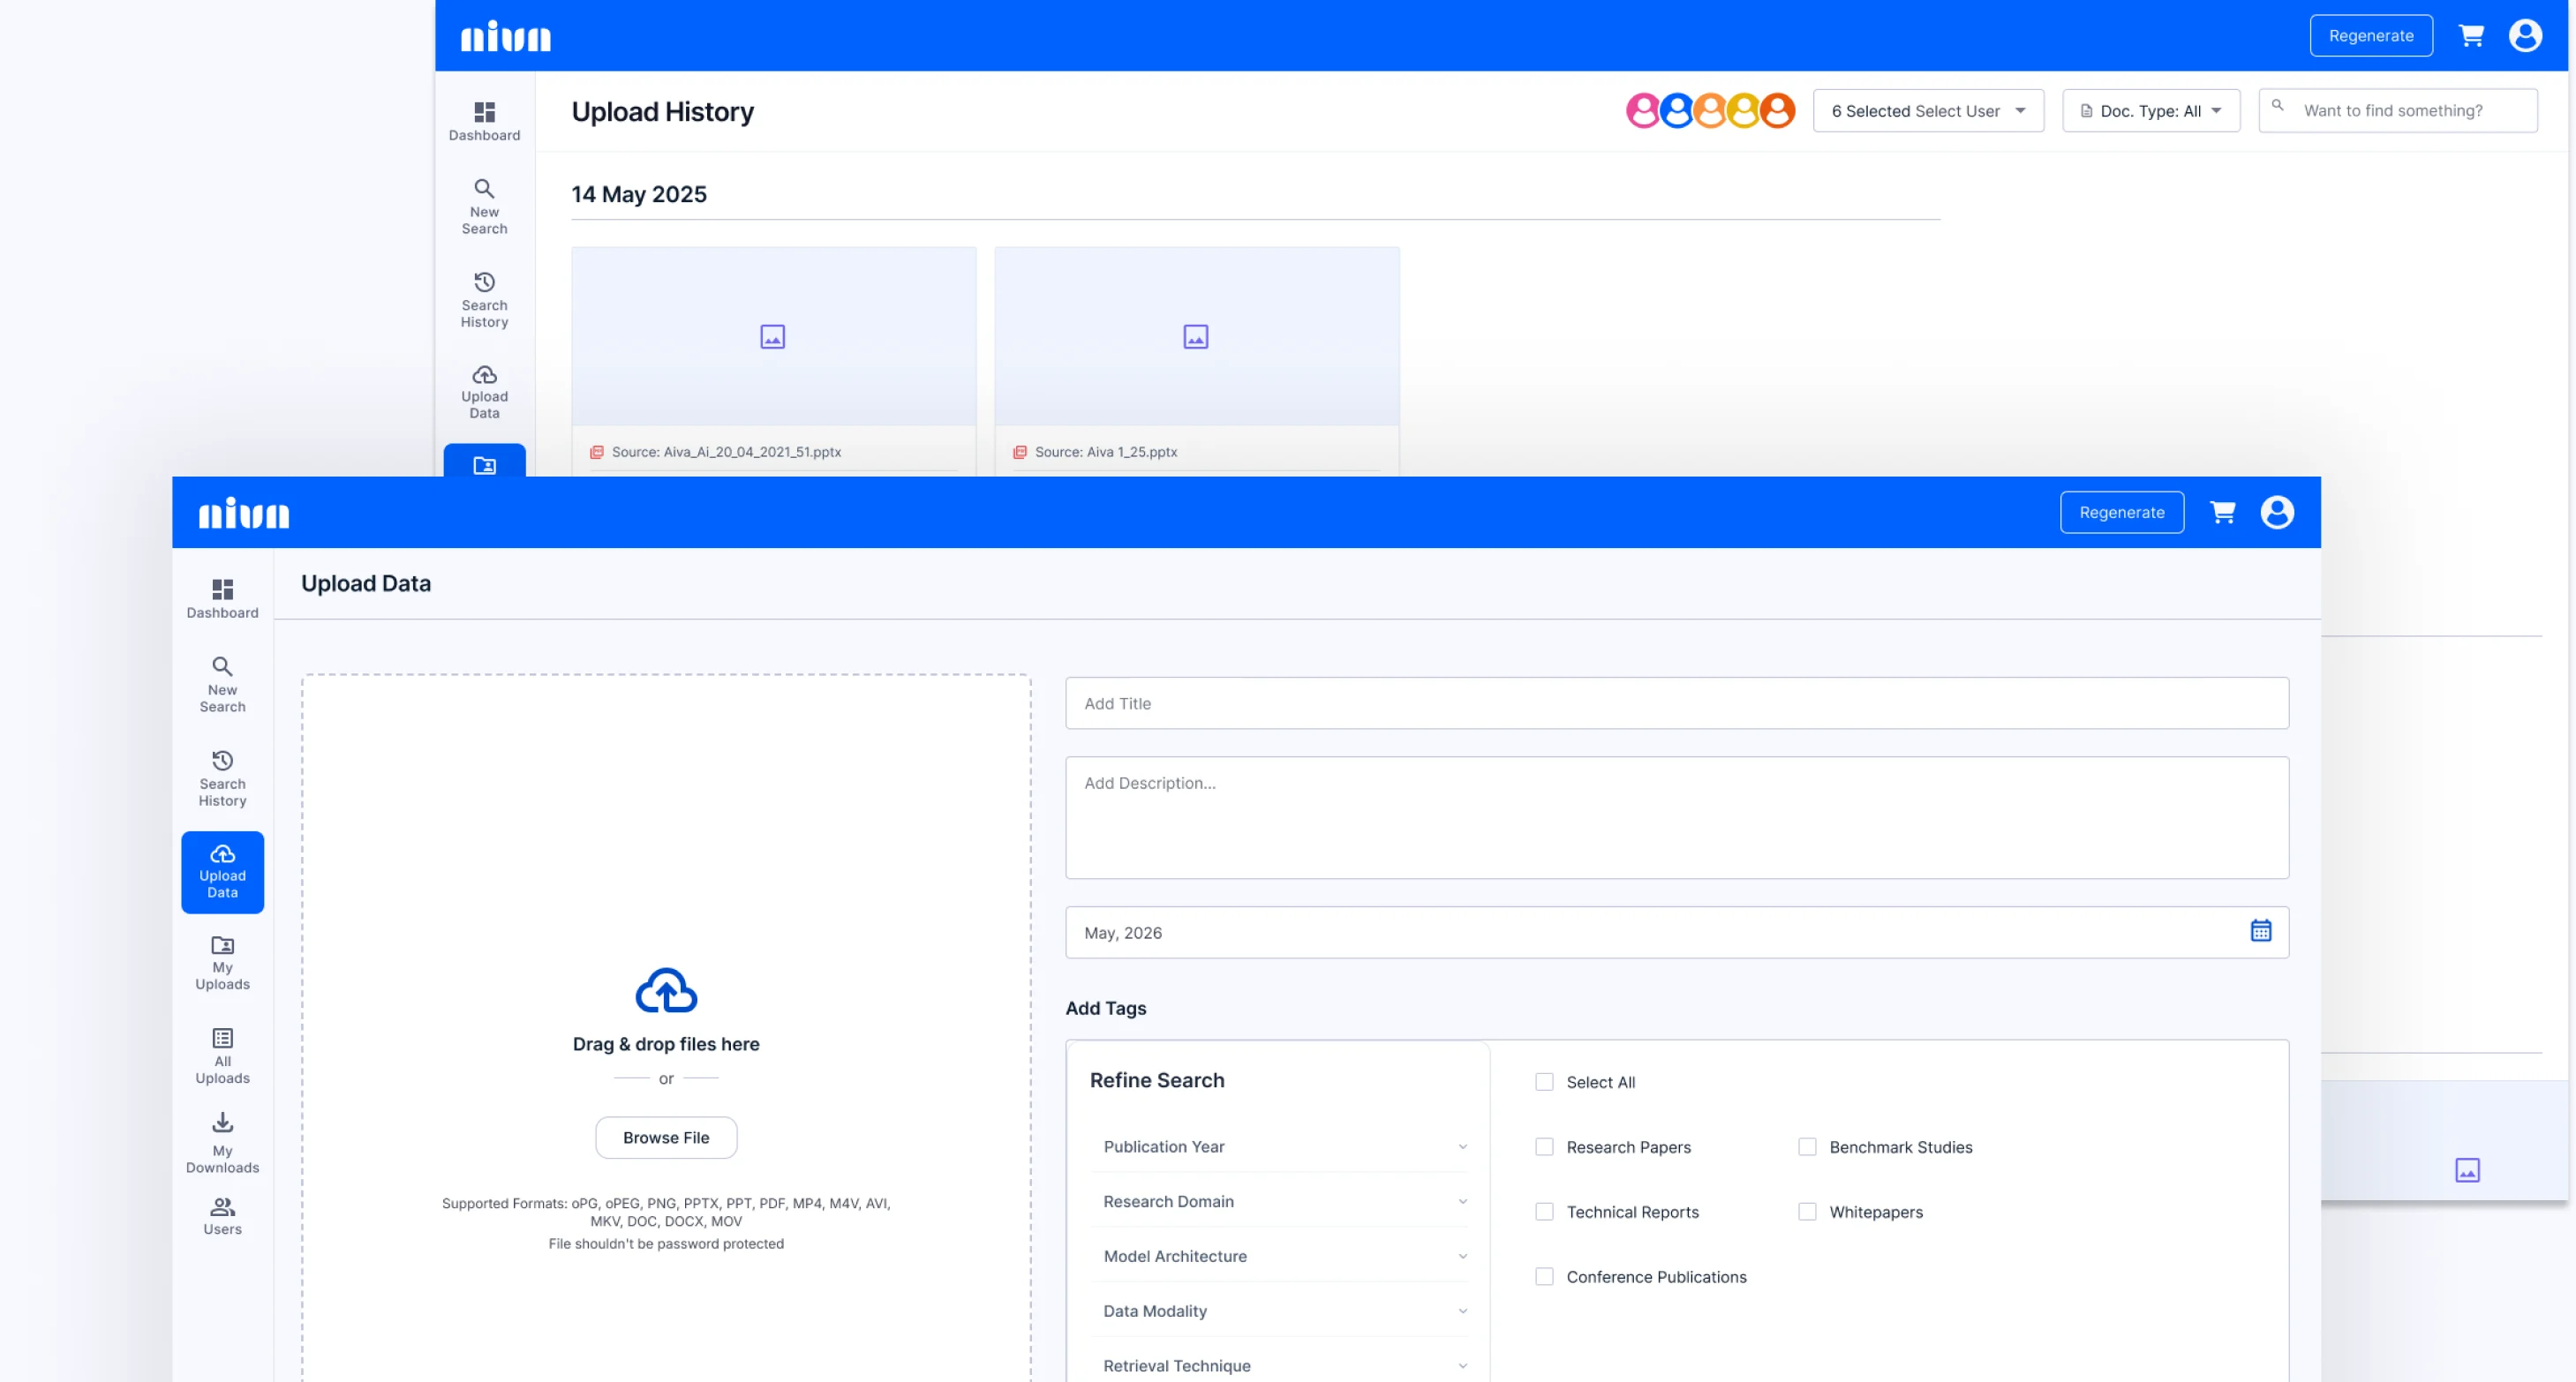Go to New Search in Upload Data sidebar
2576x1382 pixels.
(x=222, y=684)
